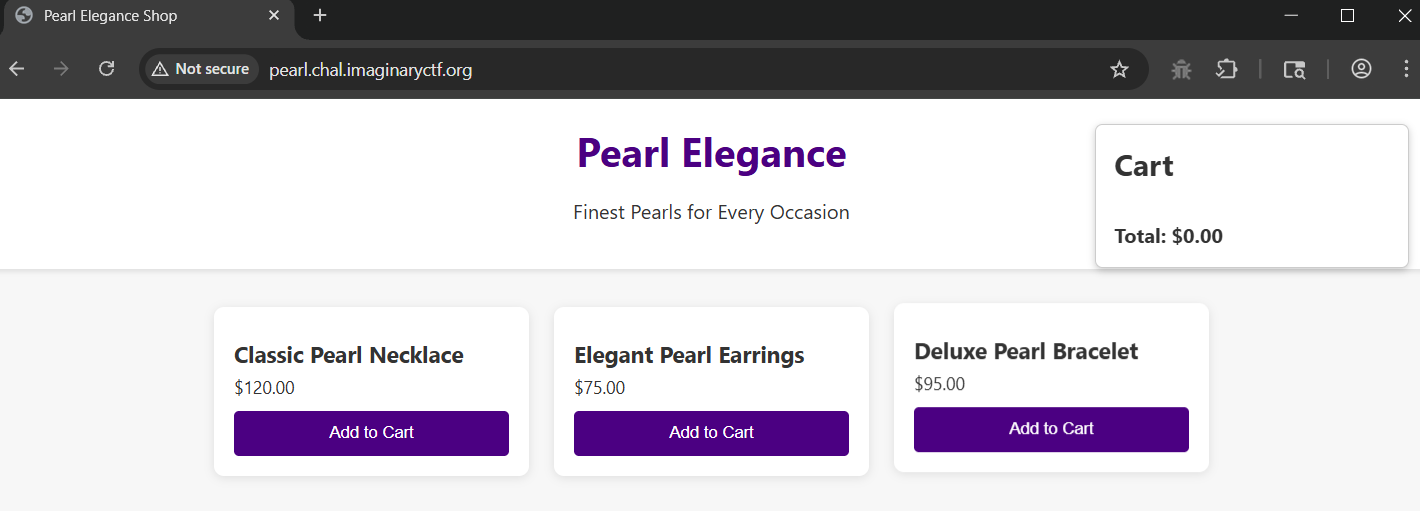1420x511 pixels.
Task: Add Classic Pearl Necklace to cart
Action: click(x=371, y=433)
